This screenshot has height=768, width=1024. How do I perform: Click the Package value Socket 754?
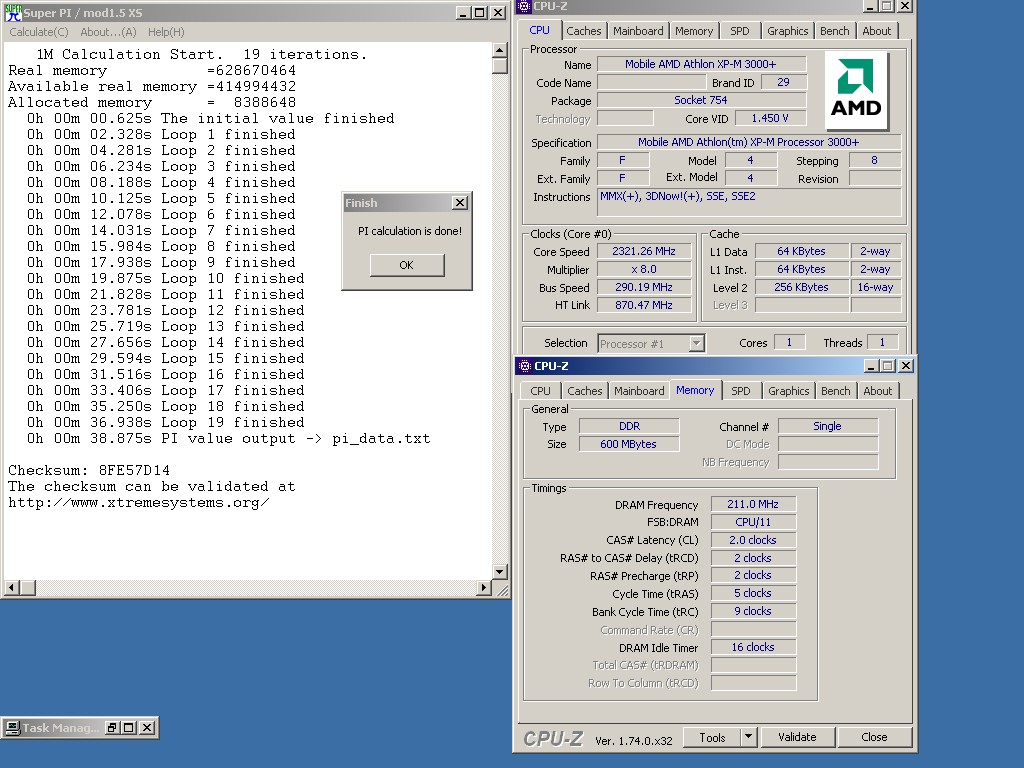tap(701, 100)
